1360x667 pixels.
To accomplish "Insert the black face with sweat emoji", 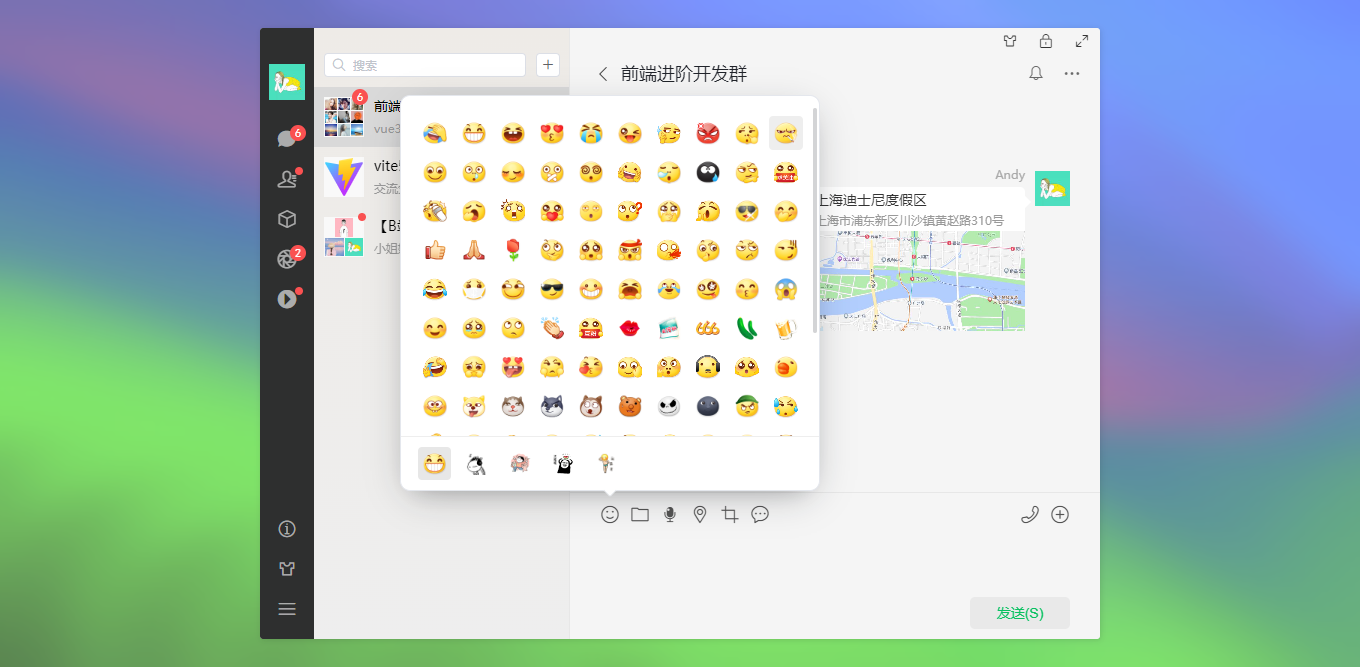I will (708, 172).
